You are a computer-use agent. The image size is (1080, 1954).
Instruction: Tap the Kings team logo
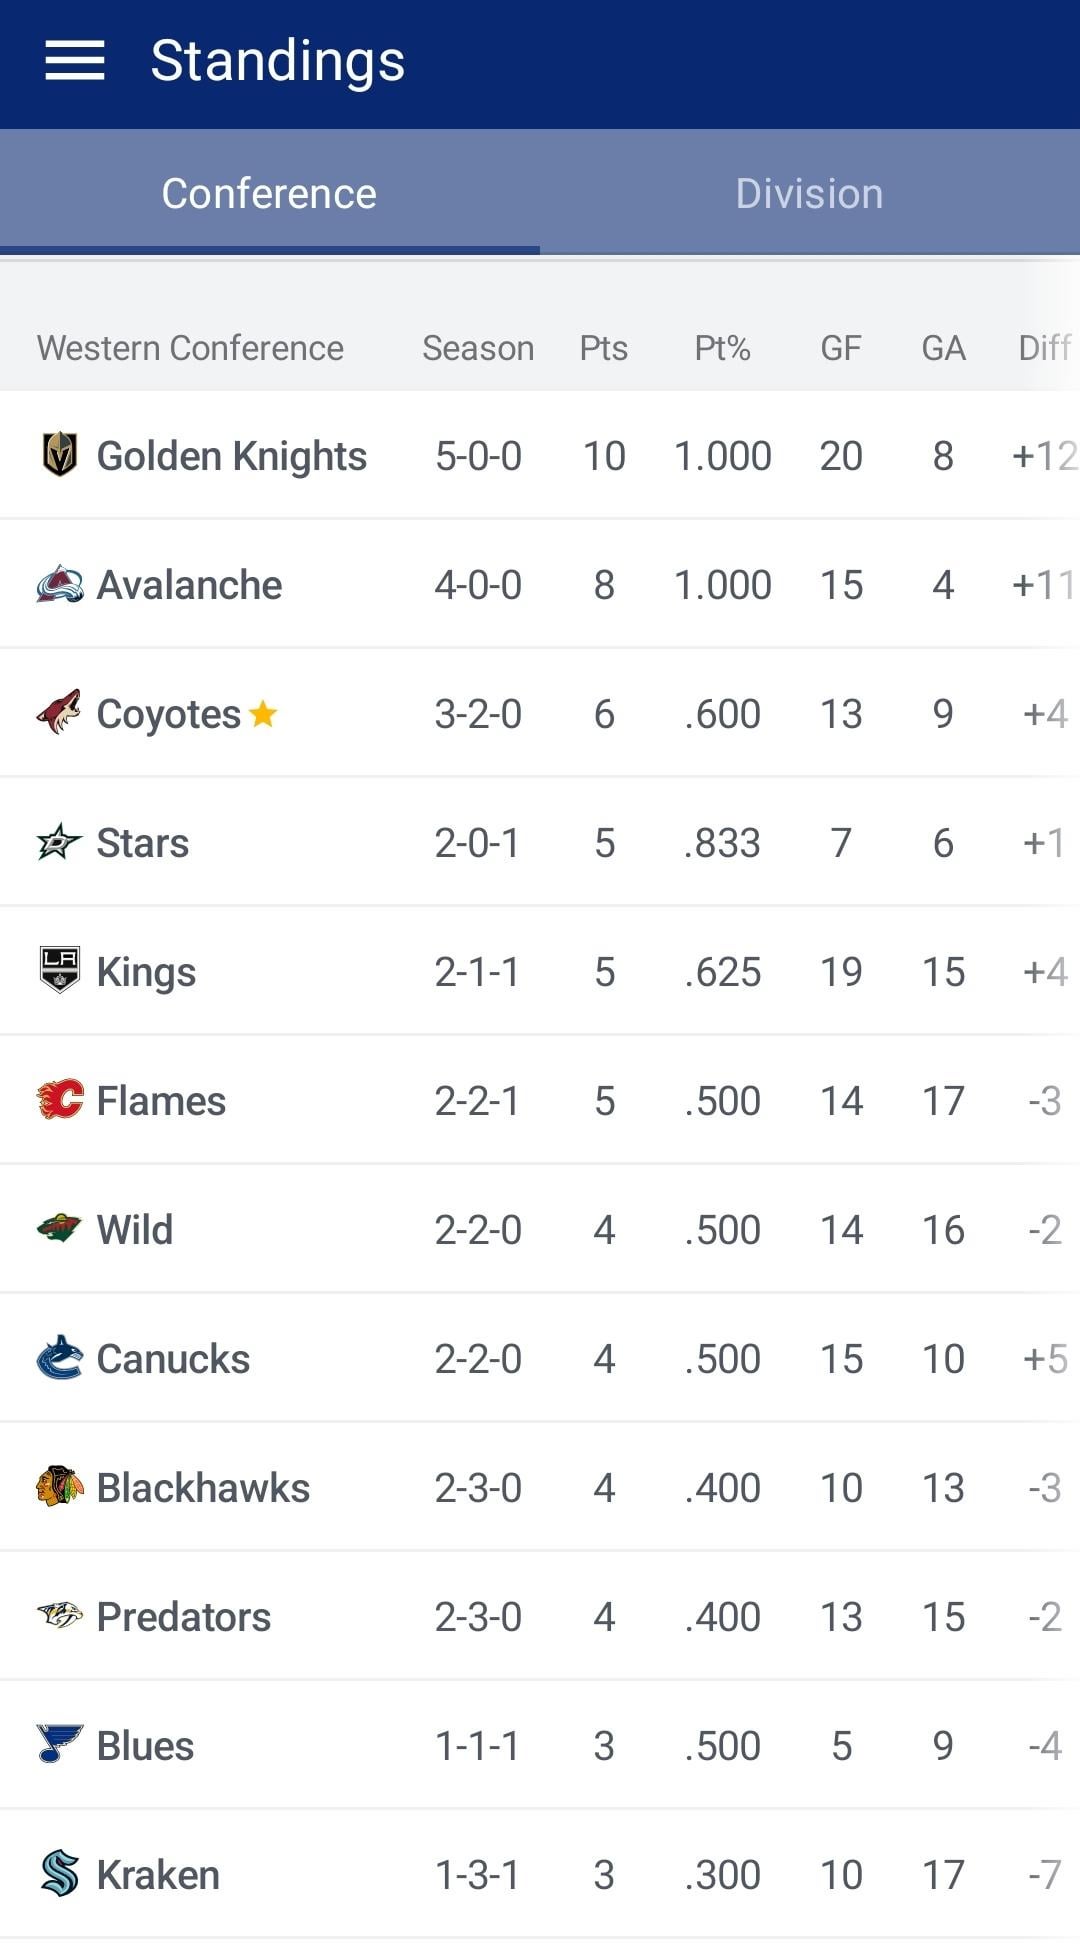click(x=60, y=970)
